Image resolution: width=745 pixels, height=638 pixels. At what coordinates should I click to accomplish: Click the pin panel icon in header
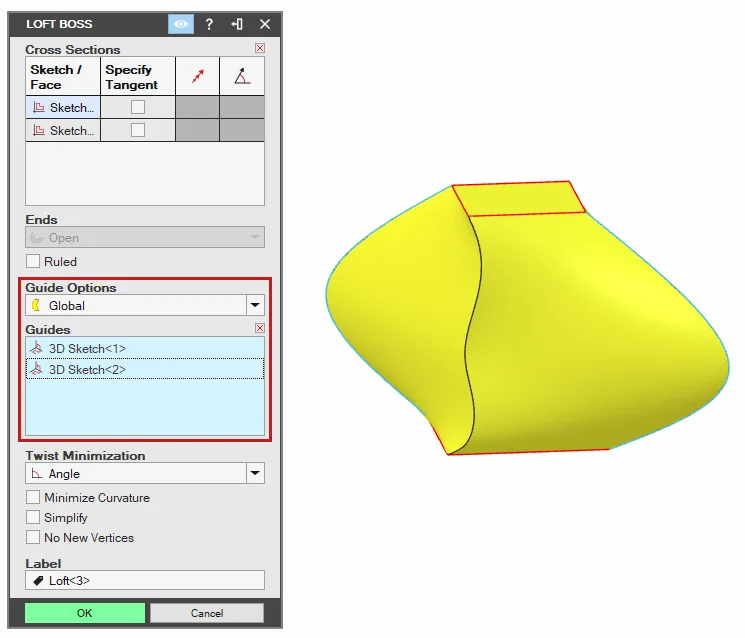[x=237, y=24]
